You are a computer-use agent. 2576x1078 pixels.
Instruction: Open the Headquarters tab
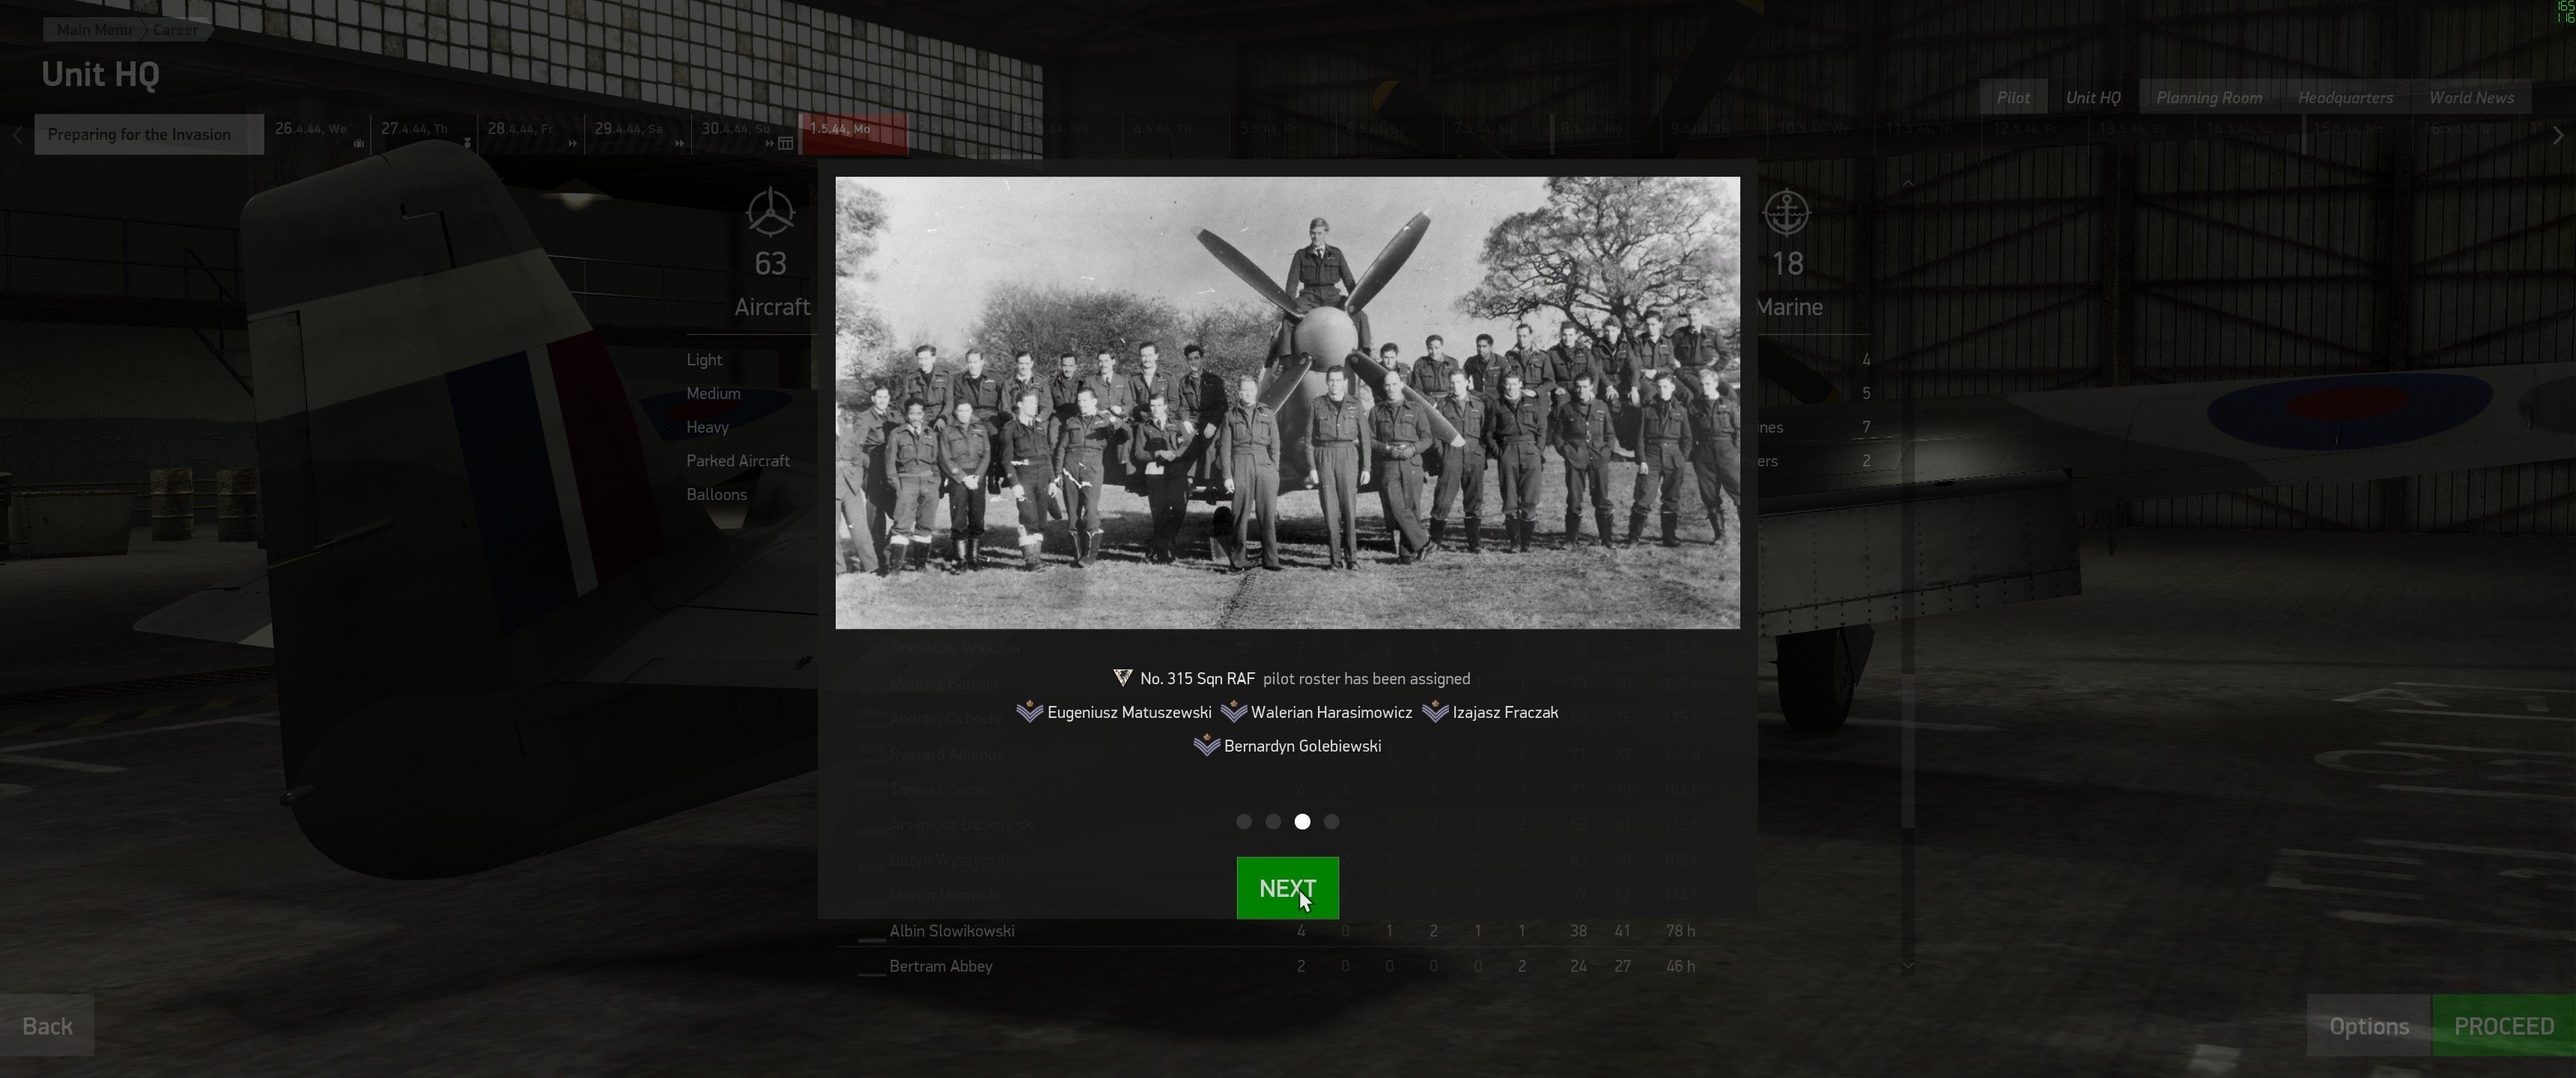[x=2345, y=97]
